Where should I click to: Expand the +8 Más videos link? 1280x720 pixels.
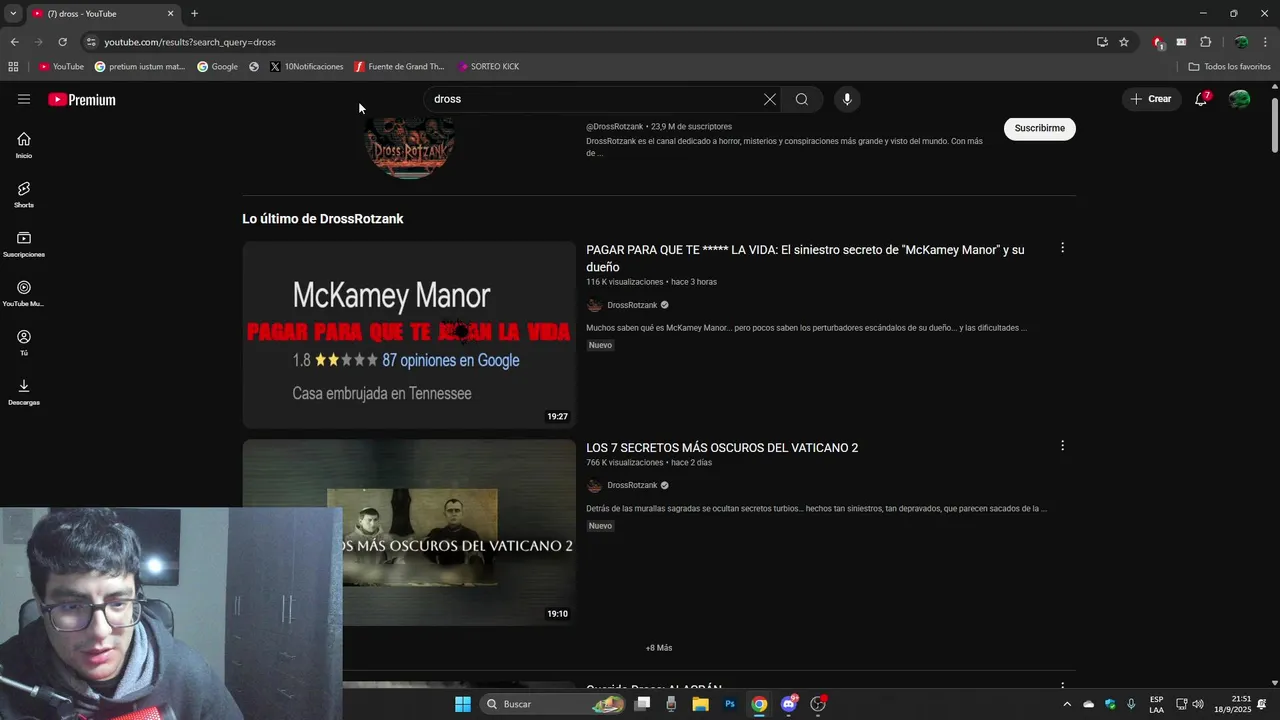tap(659, 648)
